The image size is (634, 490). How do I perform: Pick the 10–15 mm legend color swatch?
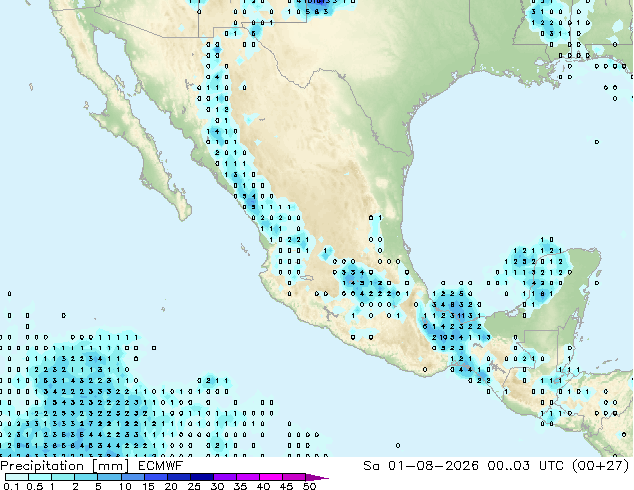point(132,477)
